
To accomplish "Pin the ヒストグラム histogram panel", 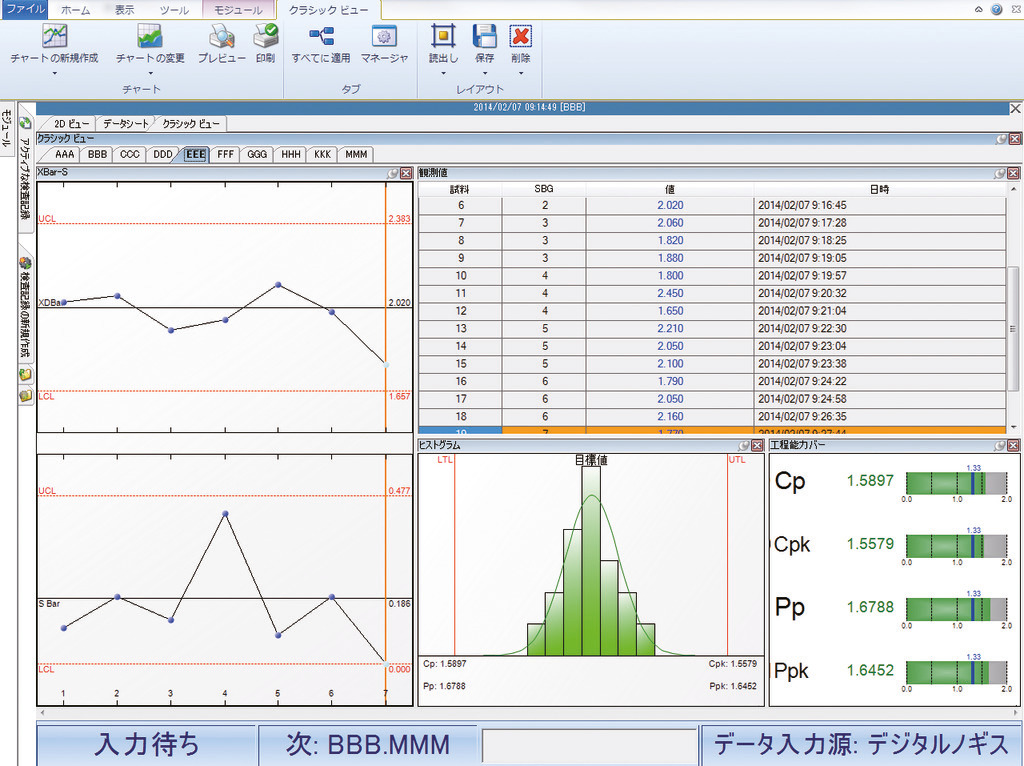I will 743,446.
